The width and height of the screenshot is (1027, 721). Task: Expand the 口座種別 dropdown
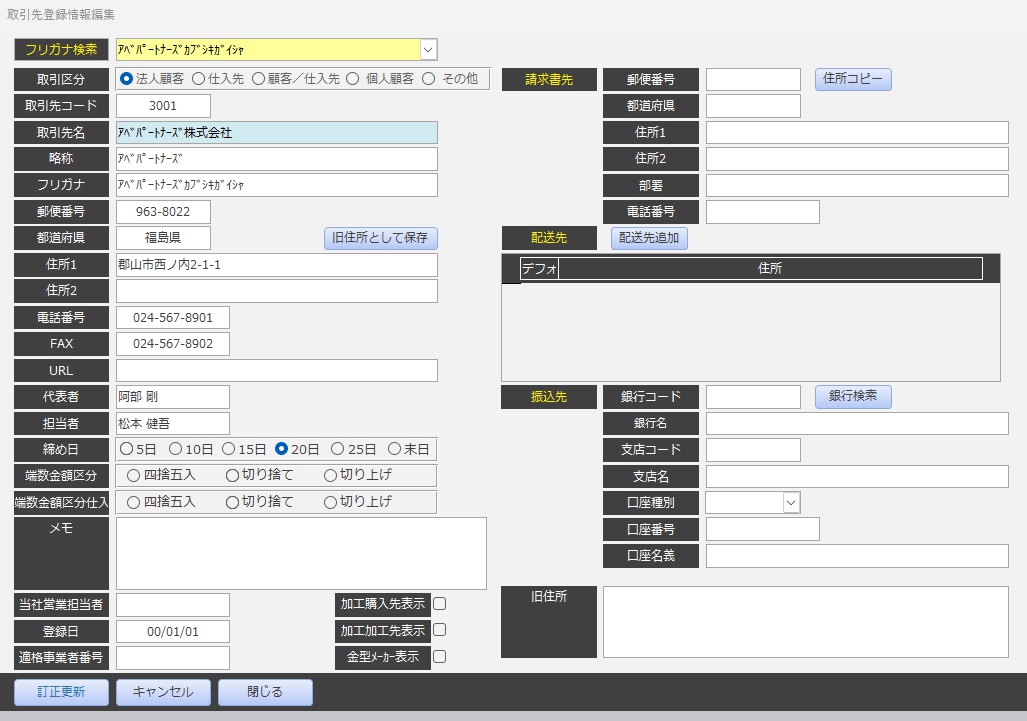790,502
